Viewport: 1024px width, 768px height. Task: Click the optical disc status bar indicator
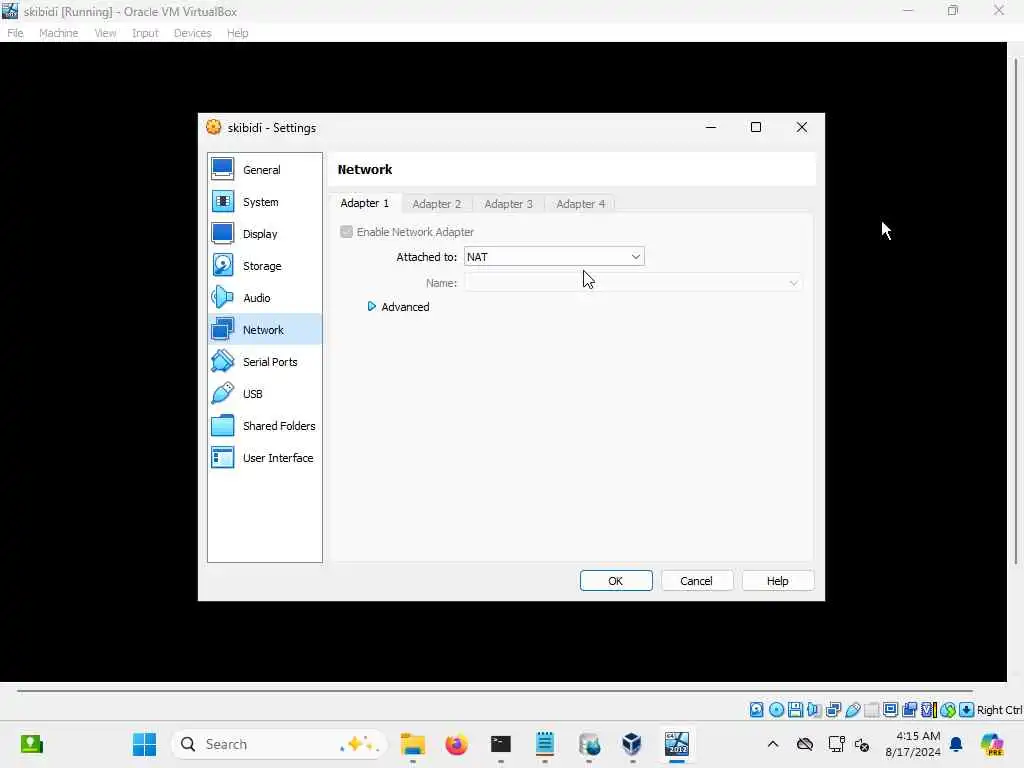click(x=776, y=710)
